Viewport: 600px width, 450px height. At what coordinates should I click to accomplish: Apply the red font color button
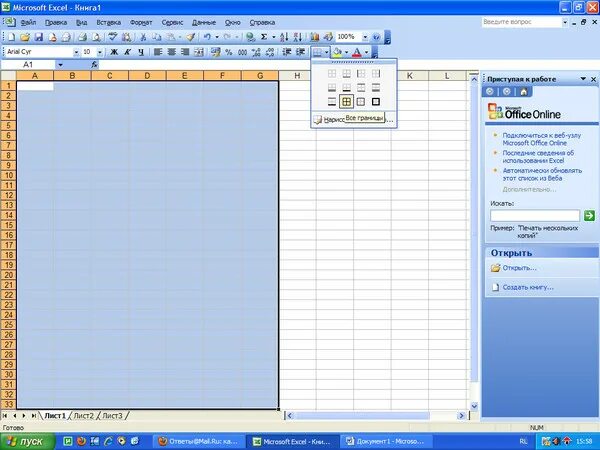point(357,52)
